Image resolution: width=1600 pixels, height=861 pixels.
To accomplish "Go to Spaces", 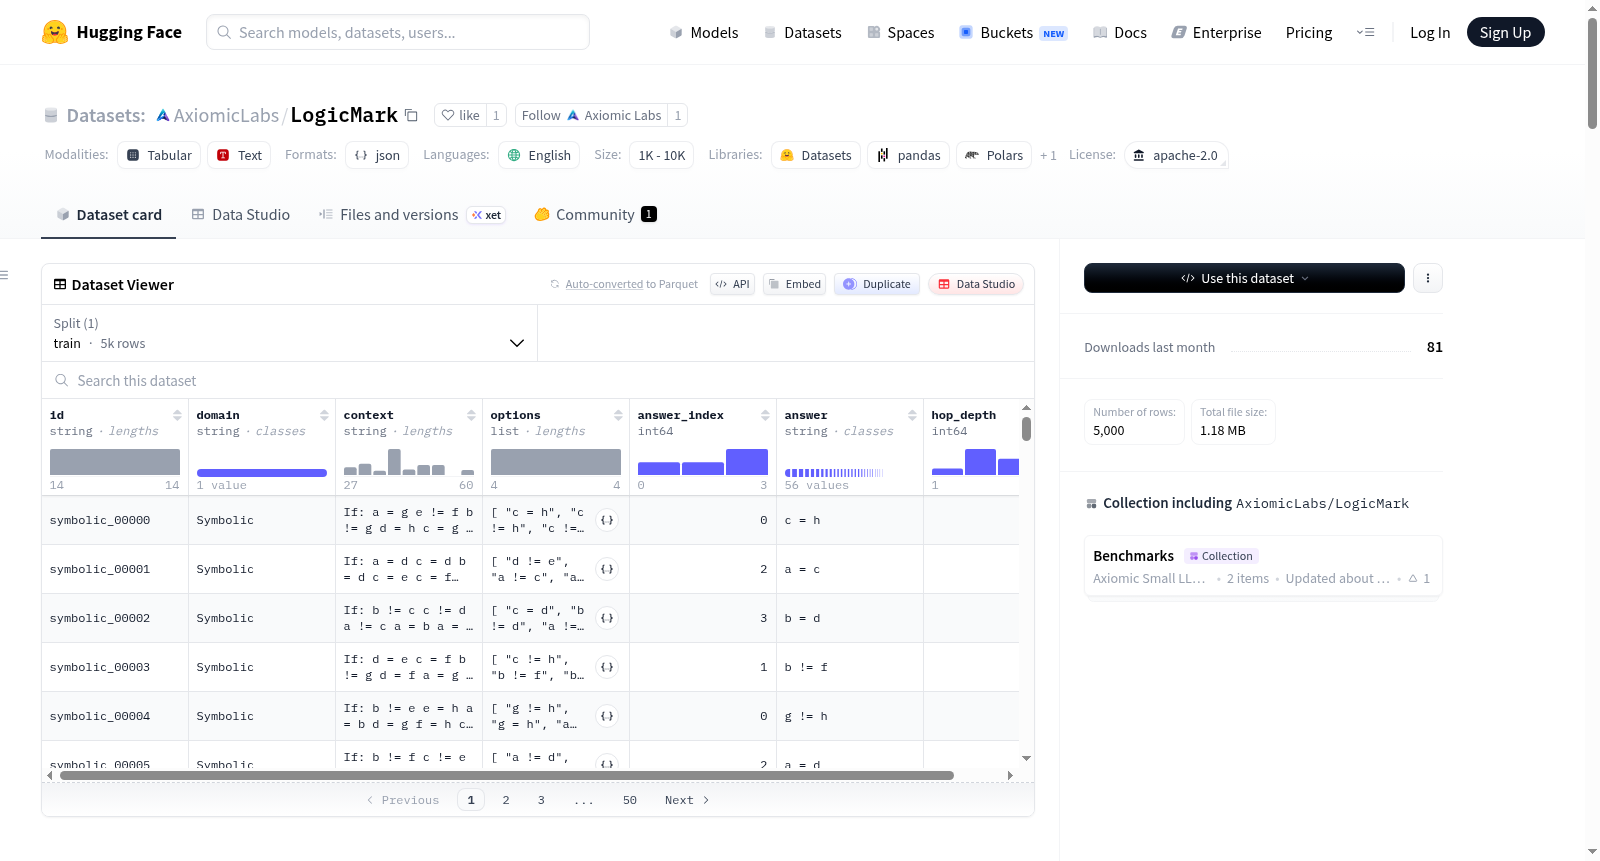I will 900,32.
